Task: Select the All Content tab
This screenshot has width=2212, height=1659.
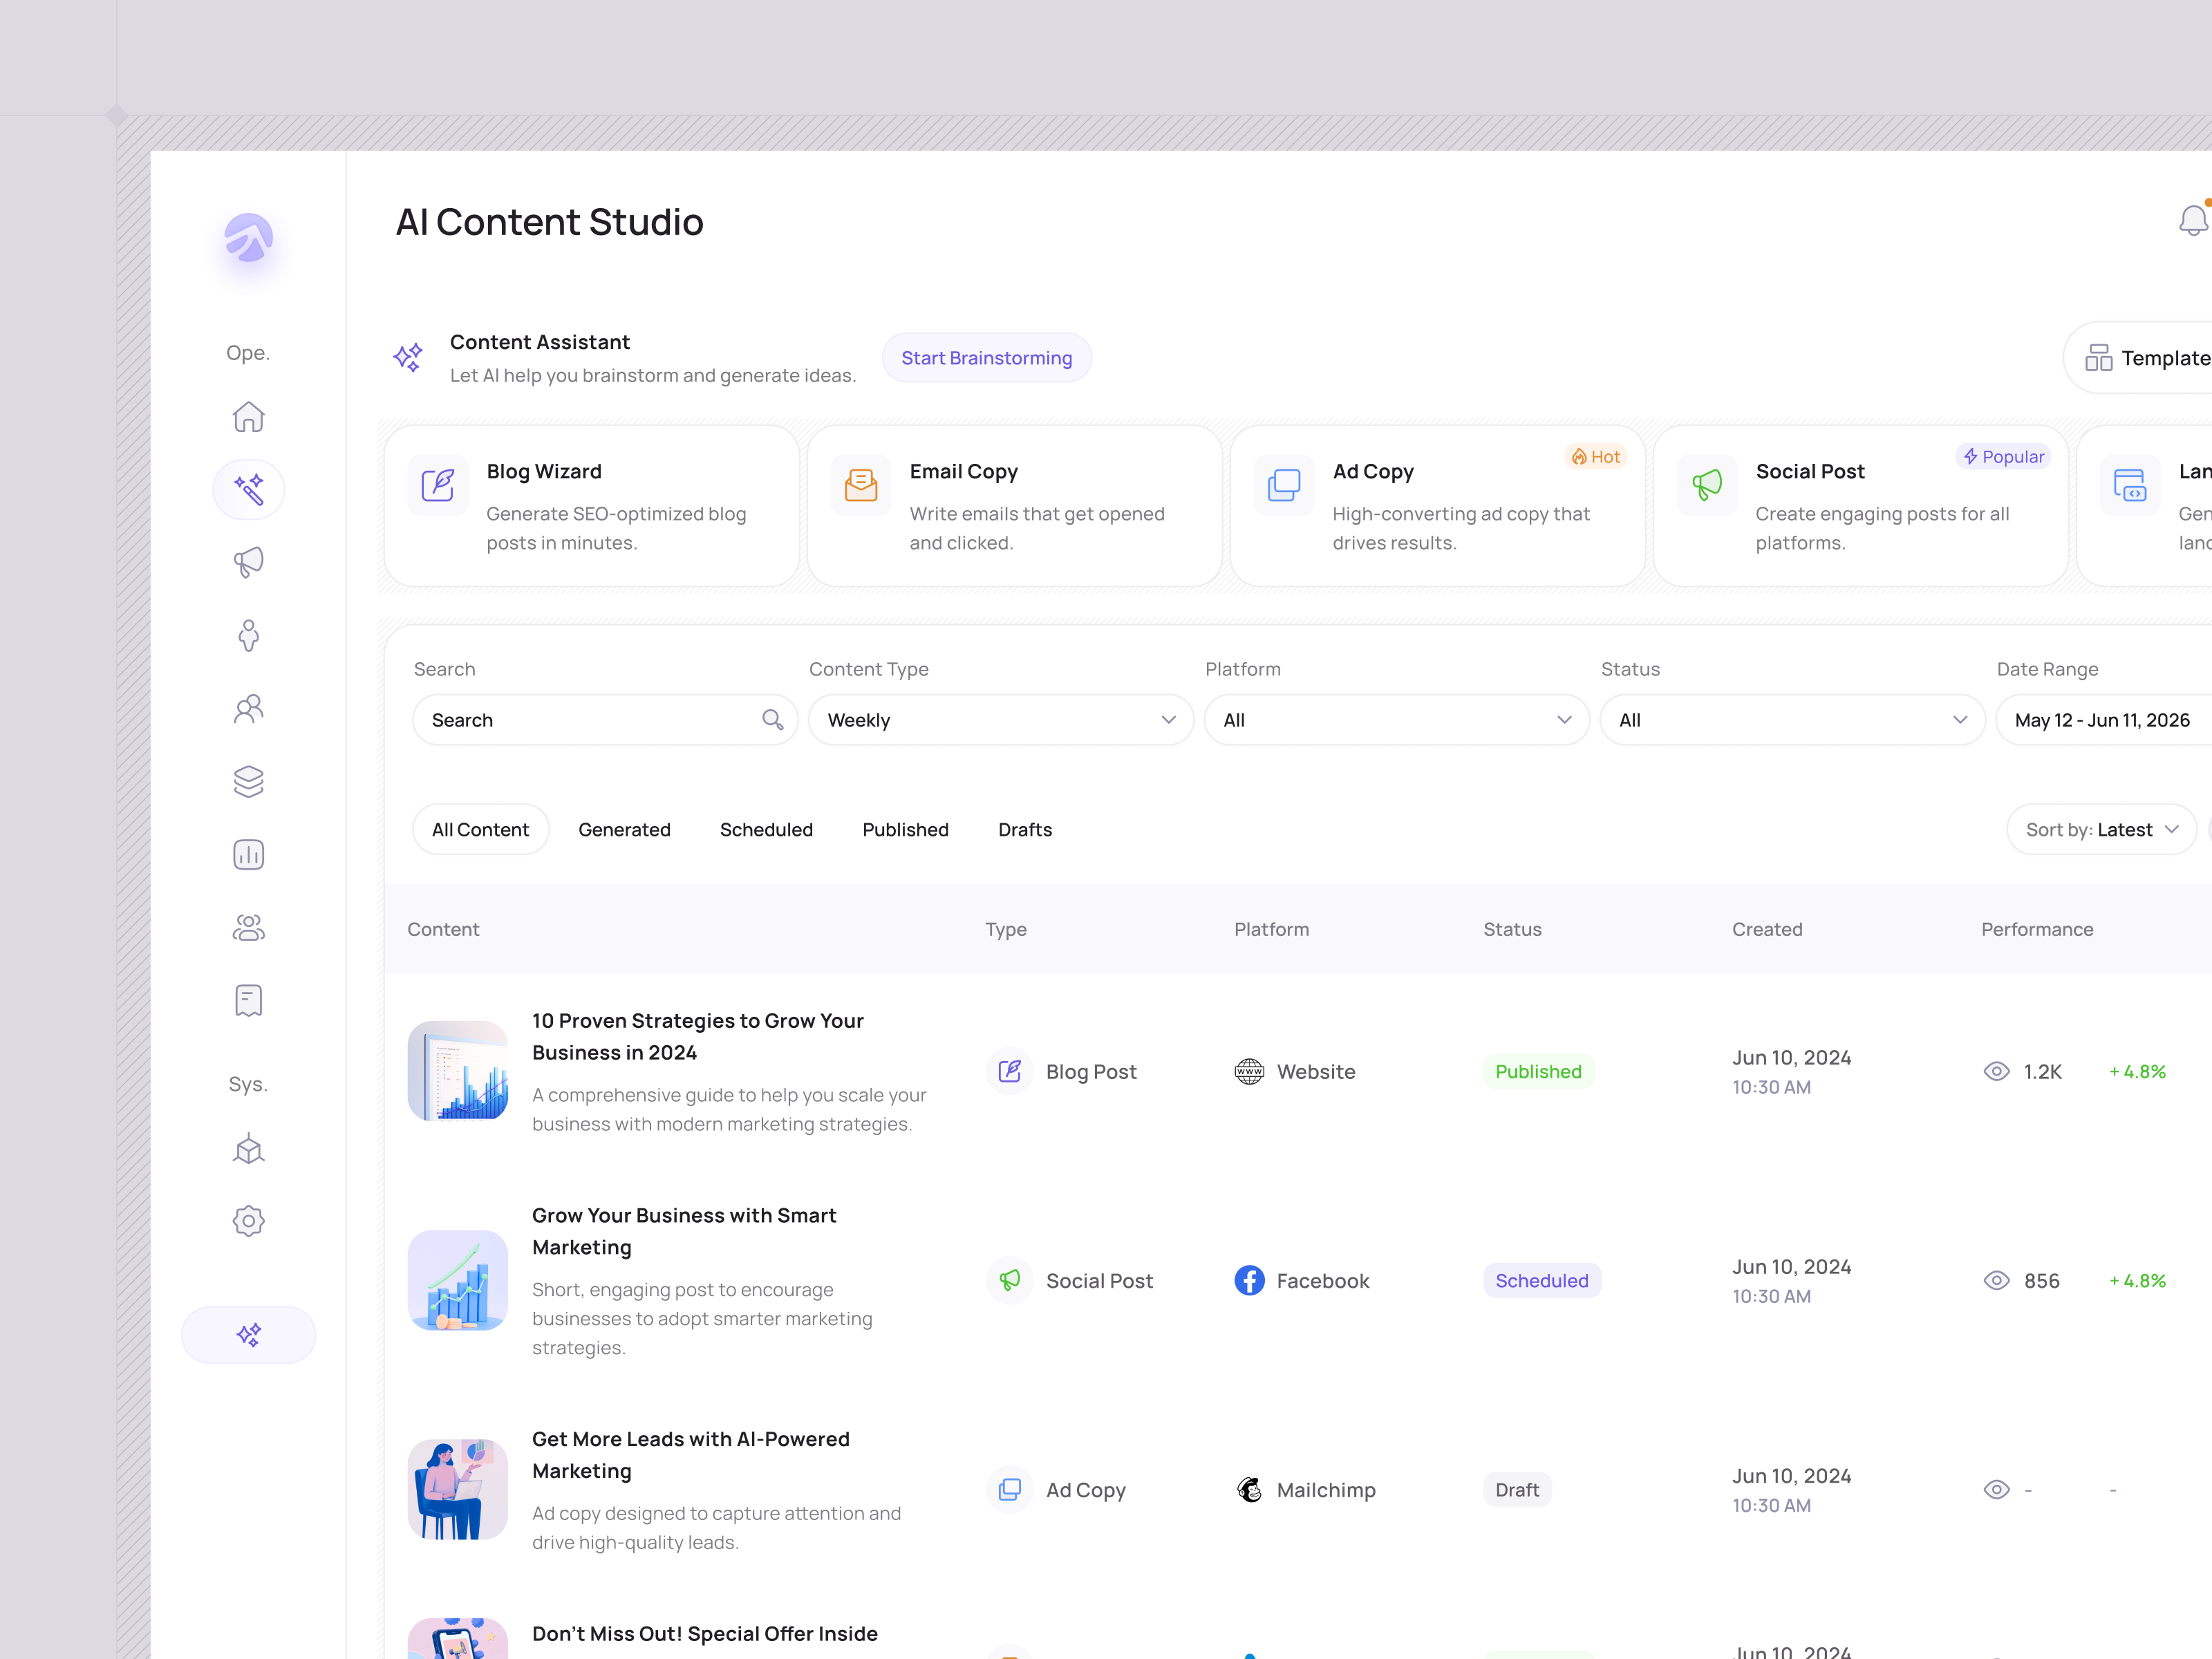Action: (480, 829)
